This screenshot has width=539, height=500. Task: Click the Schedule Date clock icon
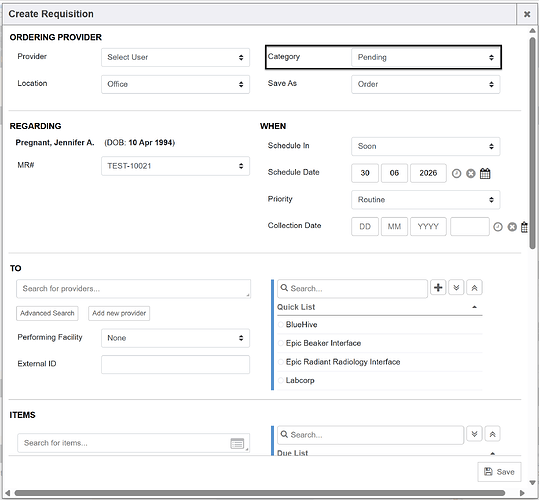pyautogui.click(x=456, y=174)
